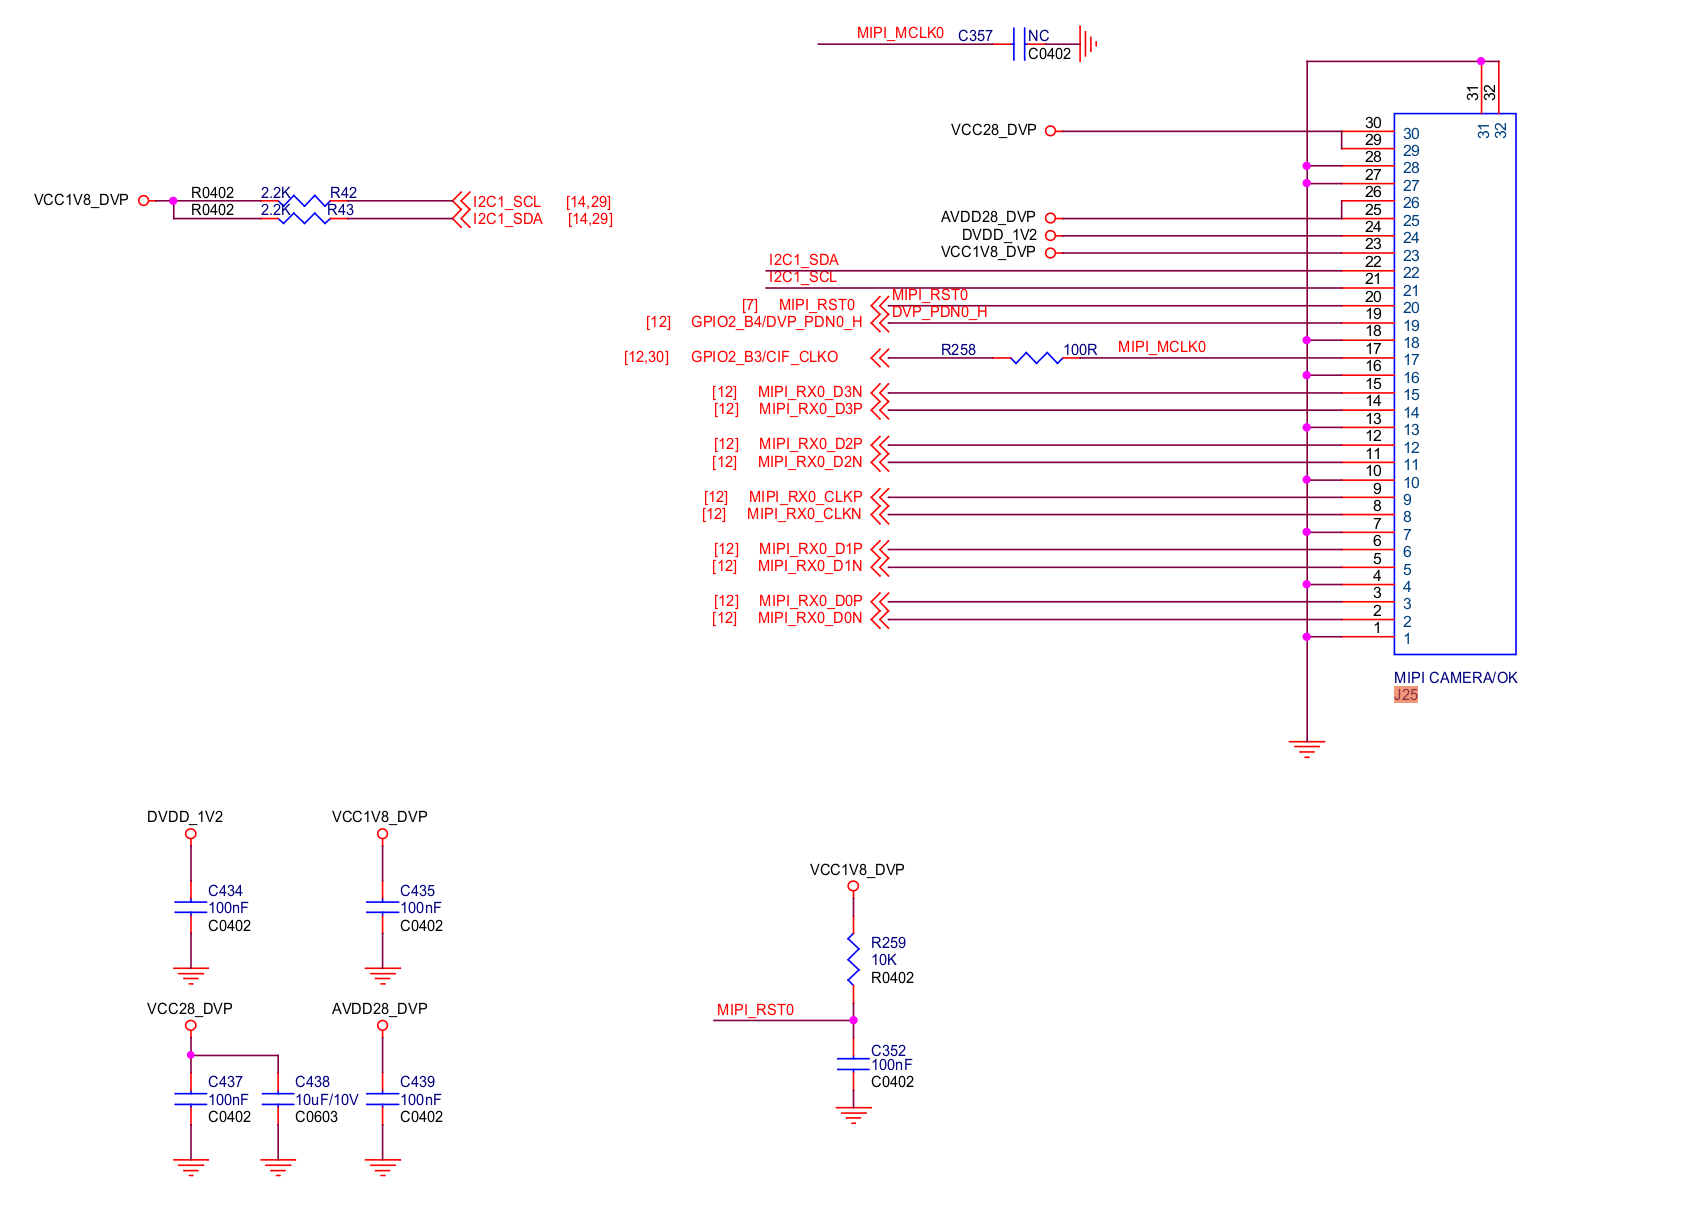Image resolution: width=1699 pixels, height=1227 pixels.
Task: Select the C434 capacitor symbol
Action: 190,907
